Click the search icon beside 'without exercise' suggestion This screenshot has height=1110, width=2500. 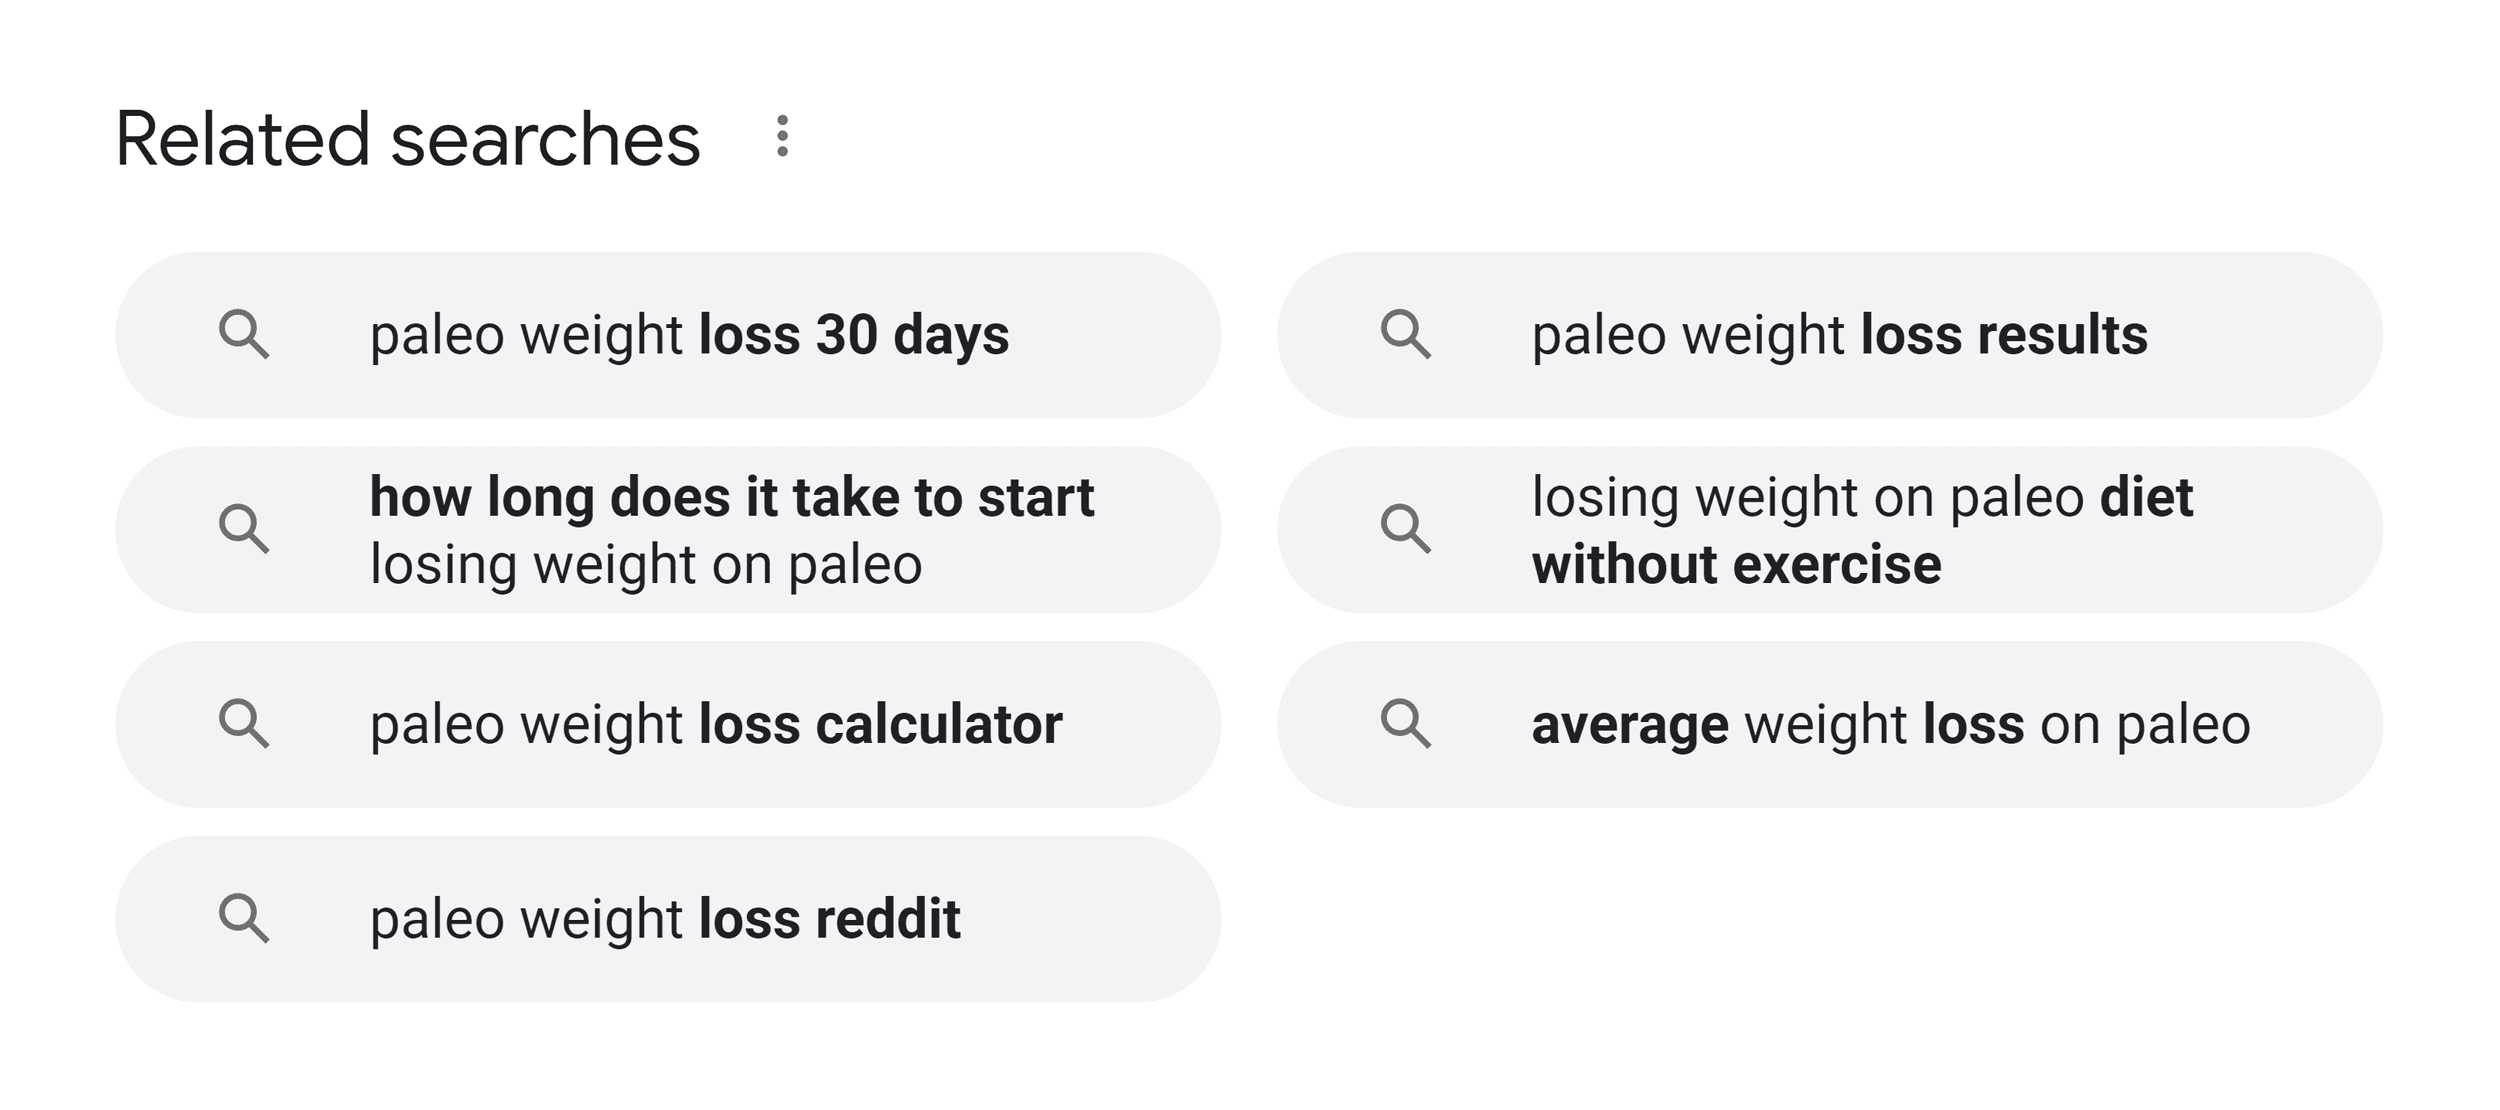[1405, 529]
